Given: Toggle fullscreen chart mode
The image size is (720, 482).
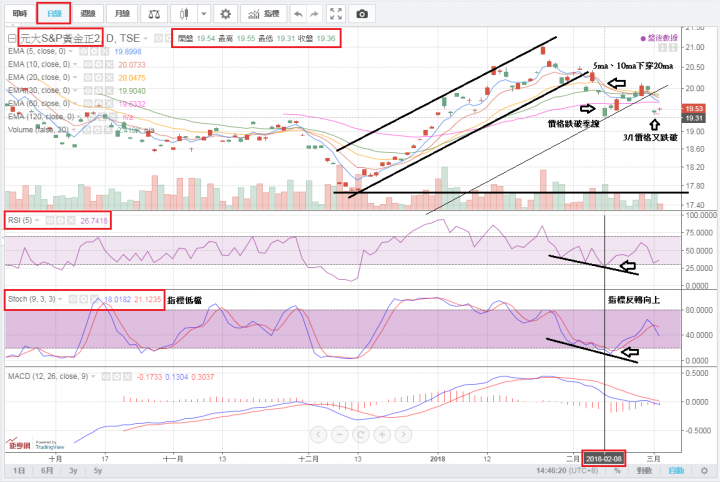Looking at the screenshot, I should pos(336,14).
